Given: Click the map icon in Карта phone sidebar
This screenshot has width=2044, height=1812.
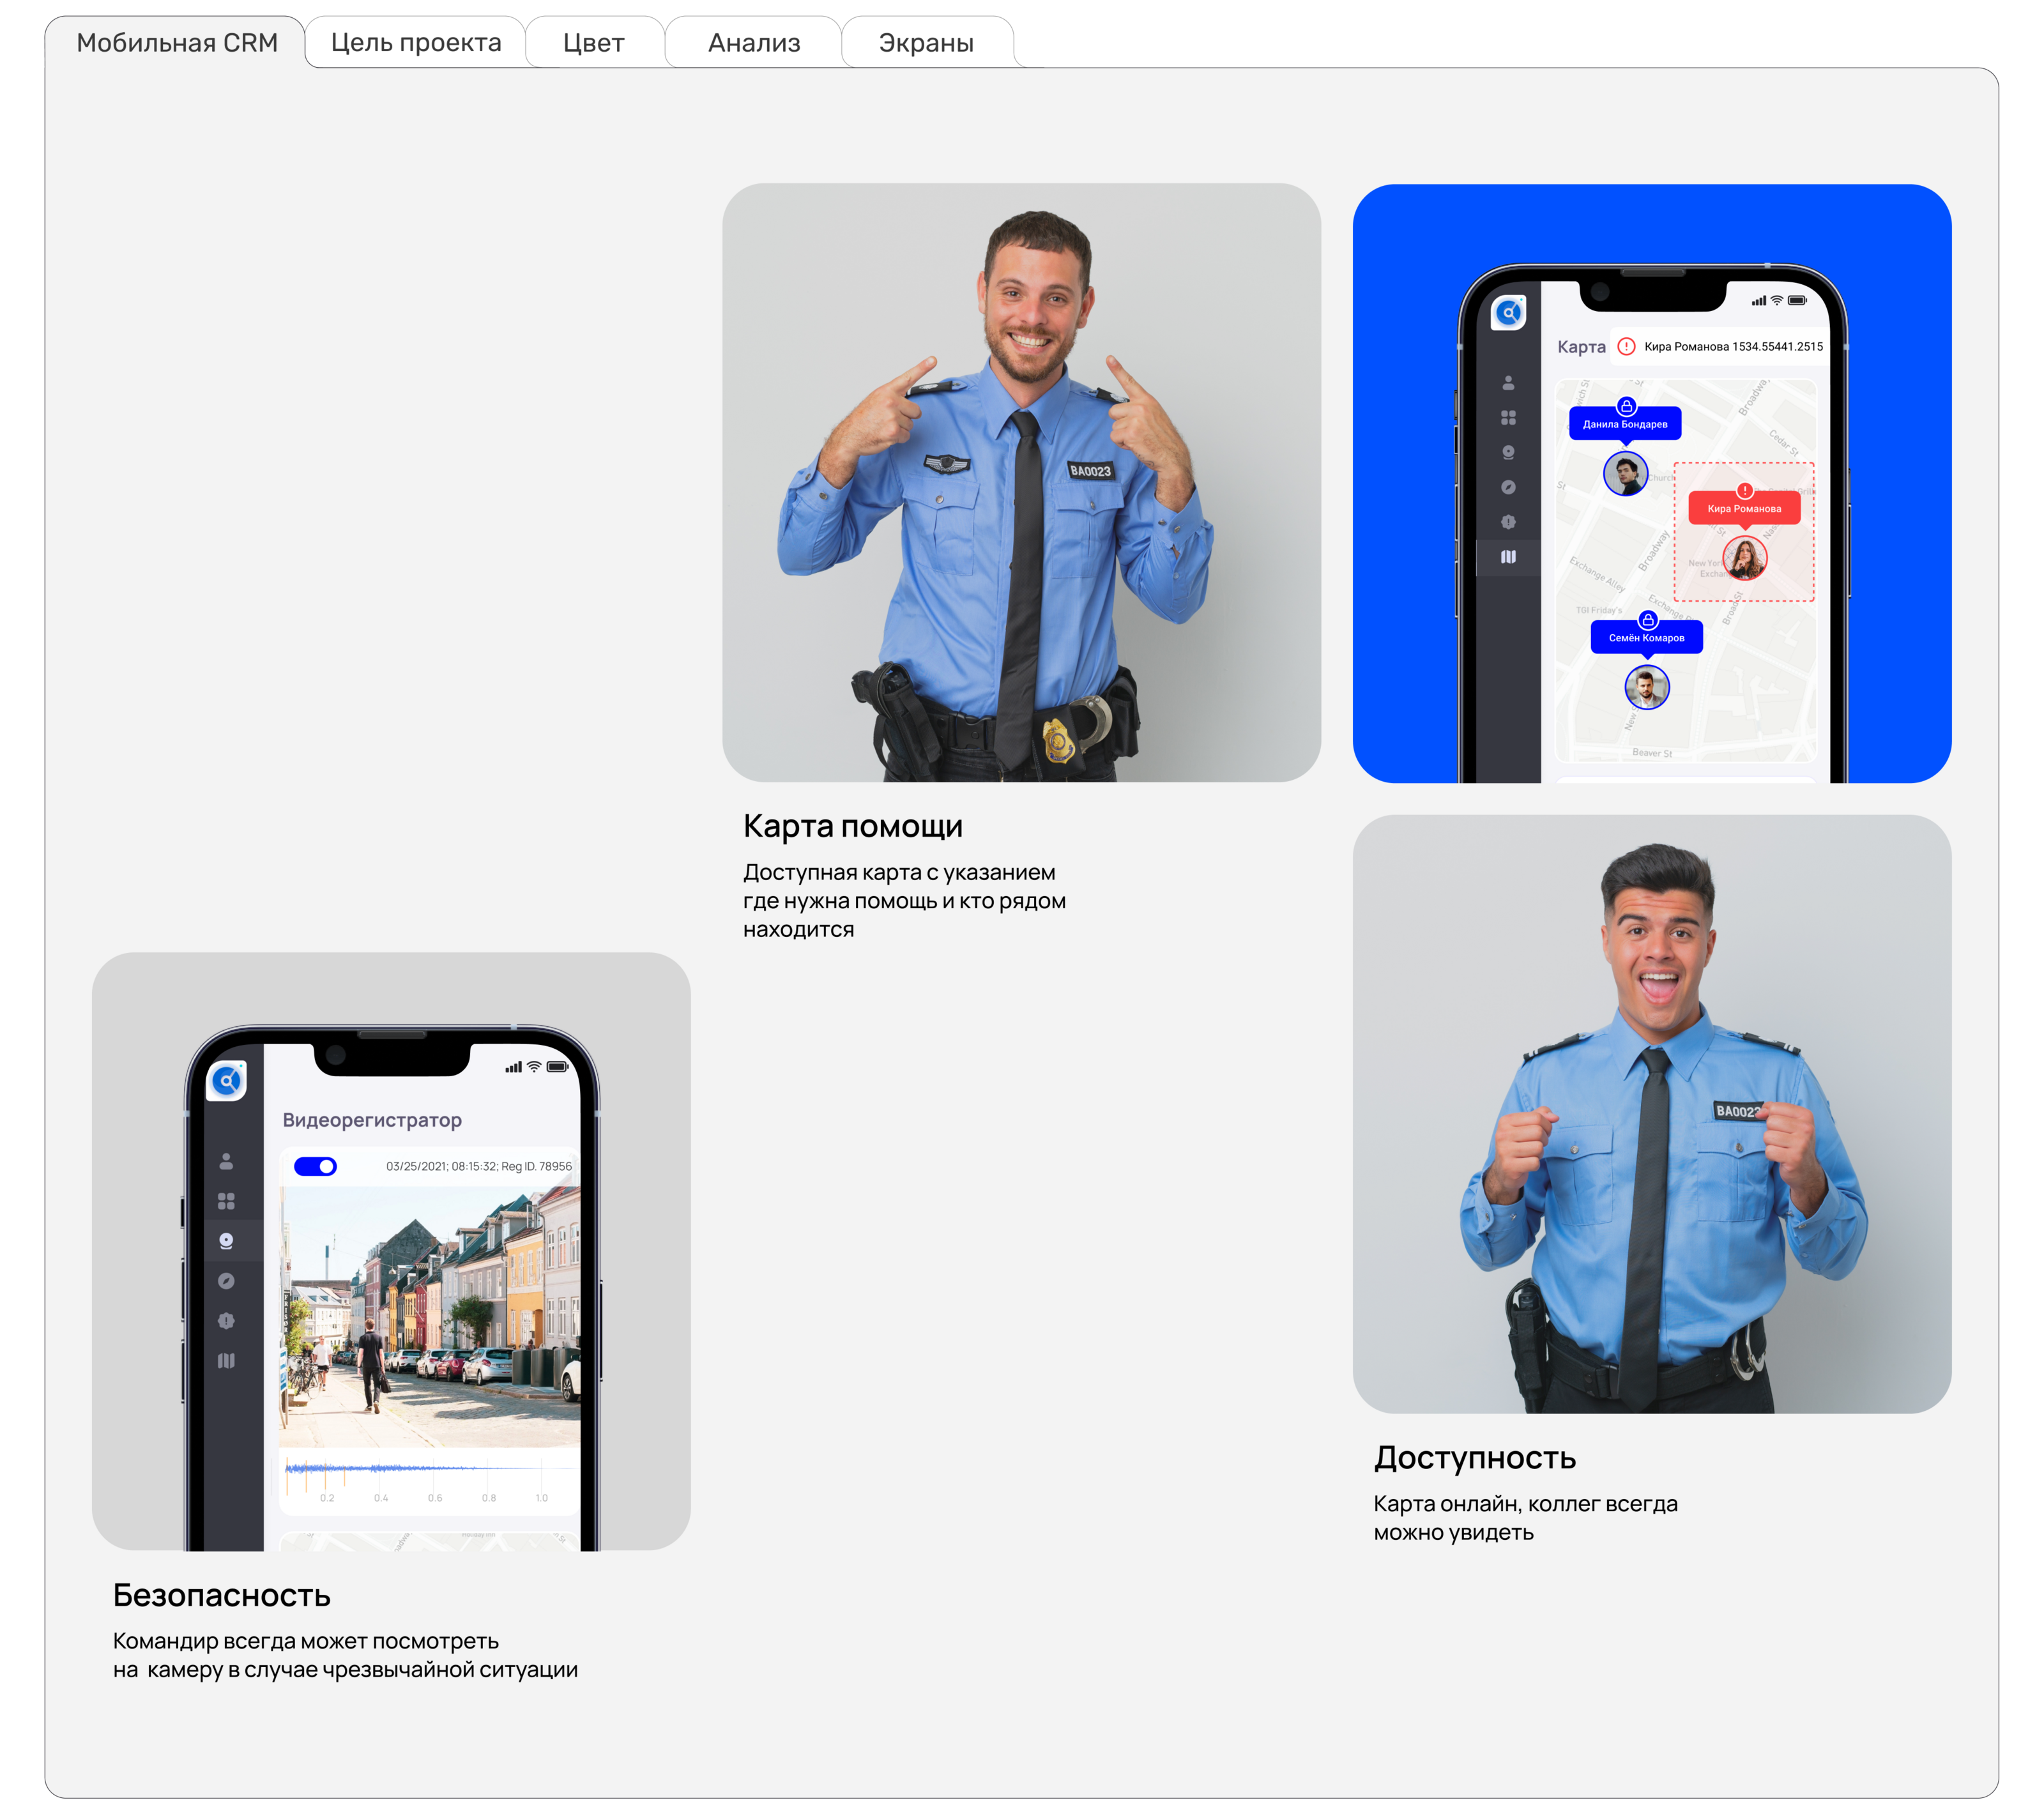Looking at the screenshot, I should 1508,557.
